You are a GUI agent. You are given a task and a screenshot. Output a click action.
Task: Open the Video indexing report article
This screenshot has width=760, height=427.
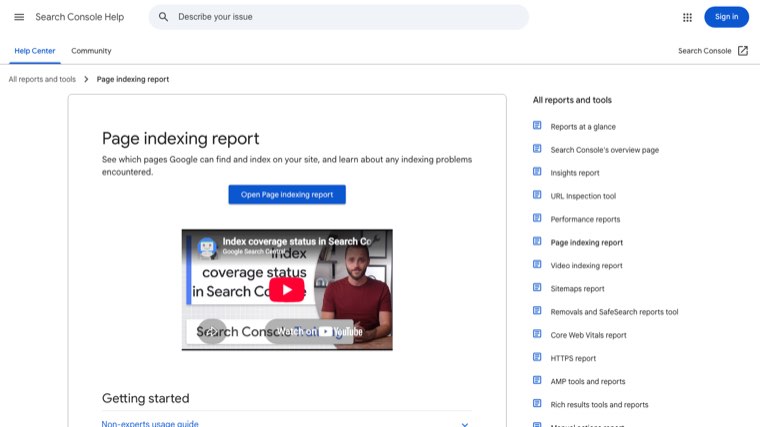[x=586, y=266]
